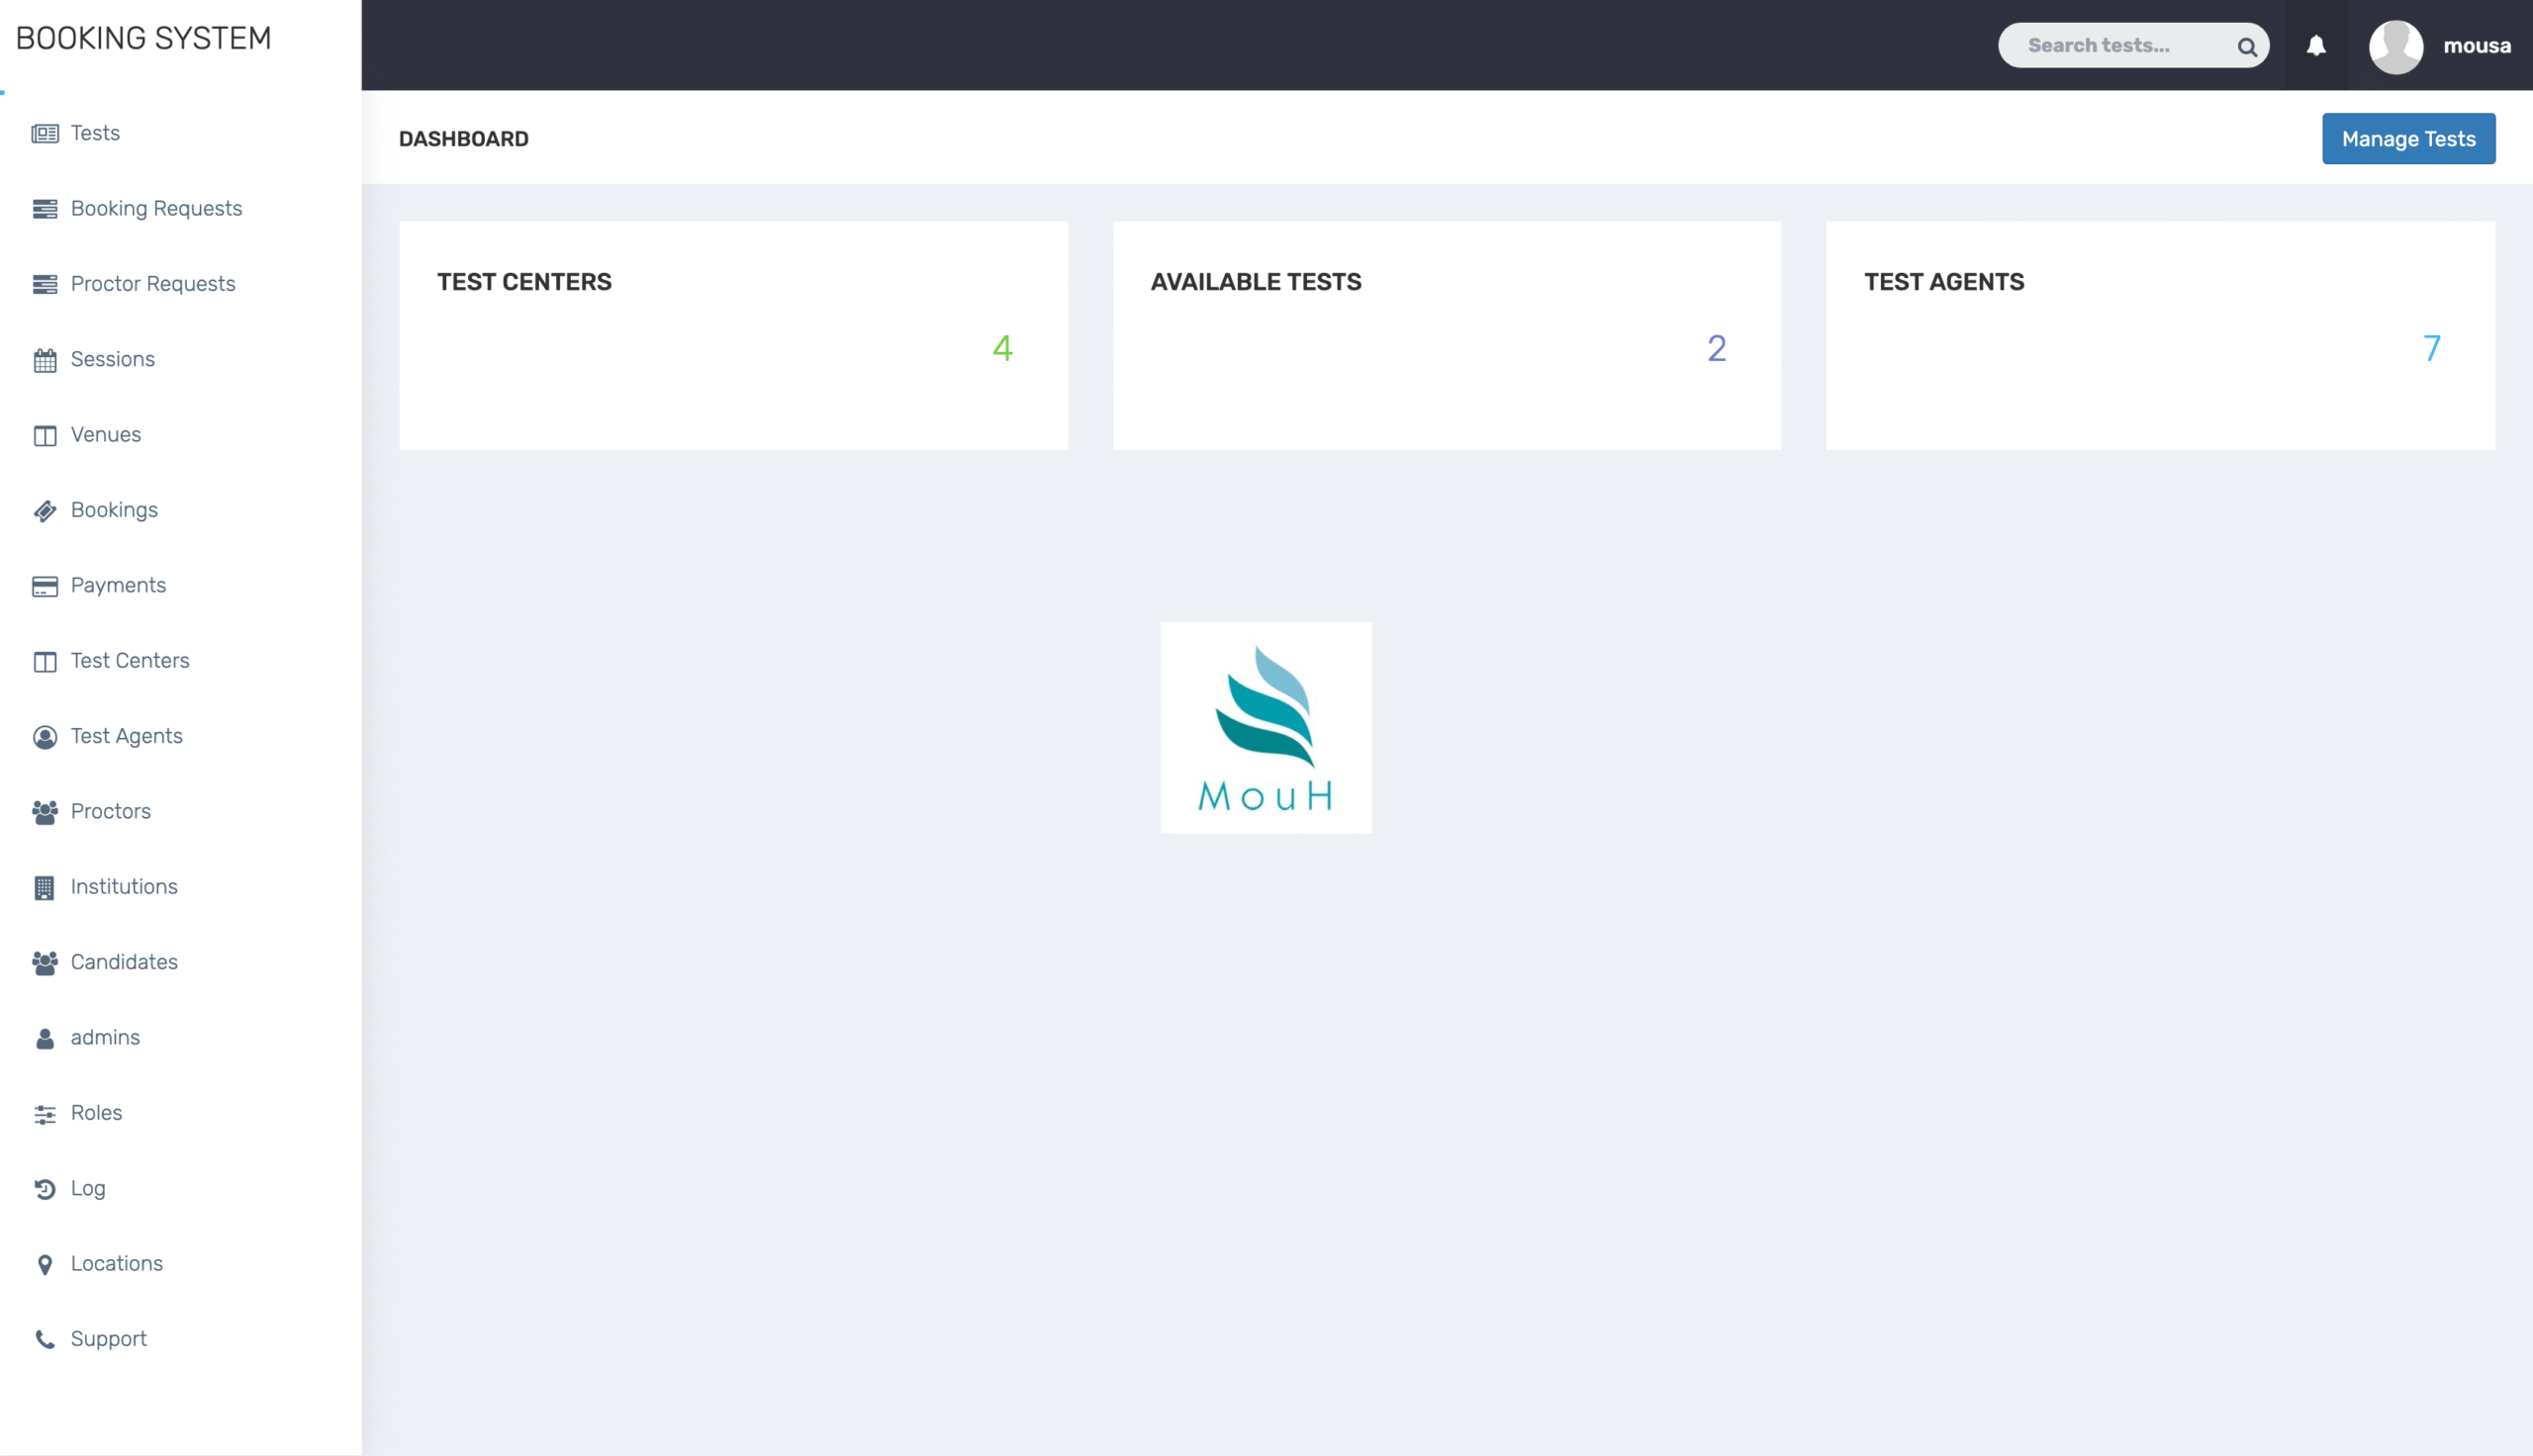
Task: Click the notification bell icon
Action: point(2315,46)
